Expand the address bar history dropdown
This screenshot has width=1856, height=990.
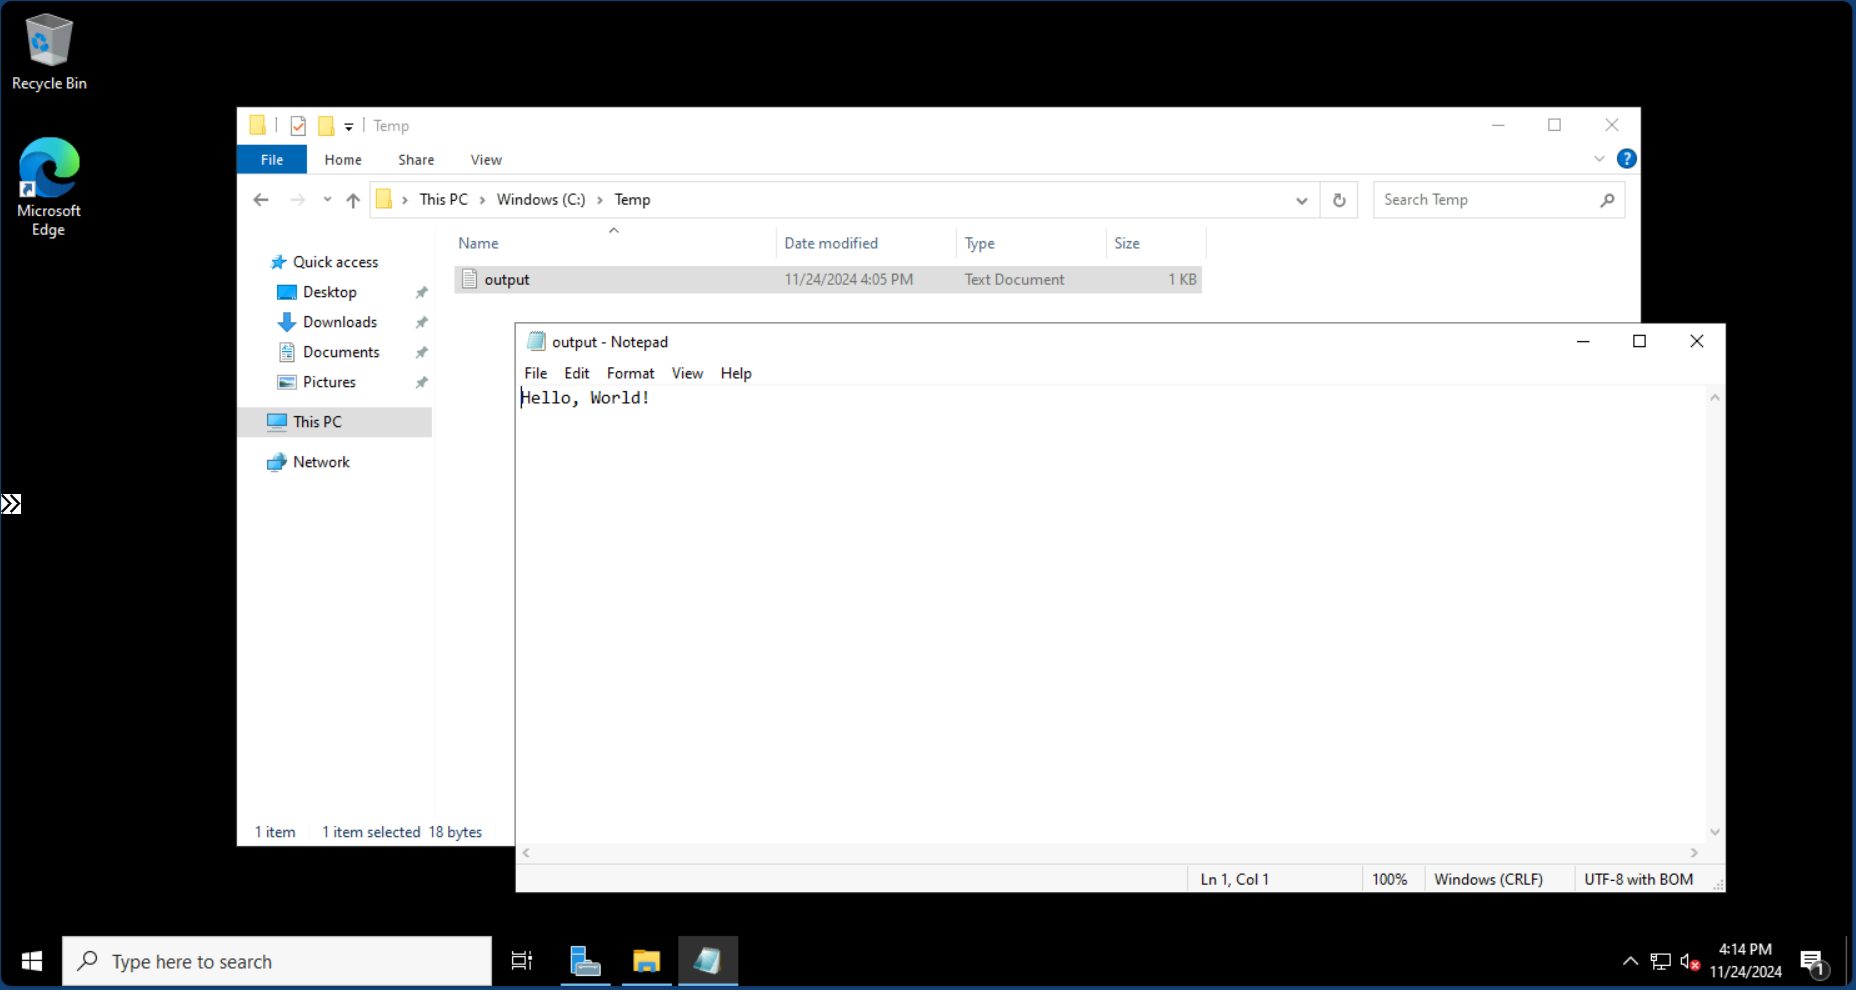point(1301,200)
